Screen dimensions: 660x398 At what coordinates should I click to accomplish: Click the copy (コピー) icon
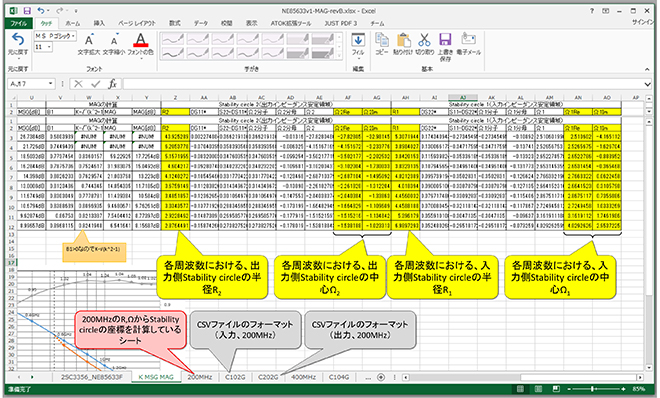(x=382, y=40)
